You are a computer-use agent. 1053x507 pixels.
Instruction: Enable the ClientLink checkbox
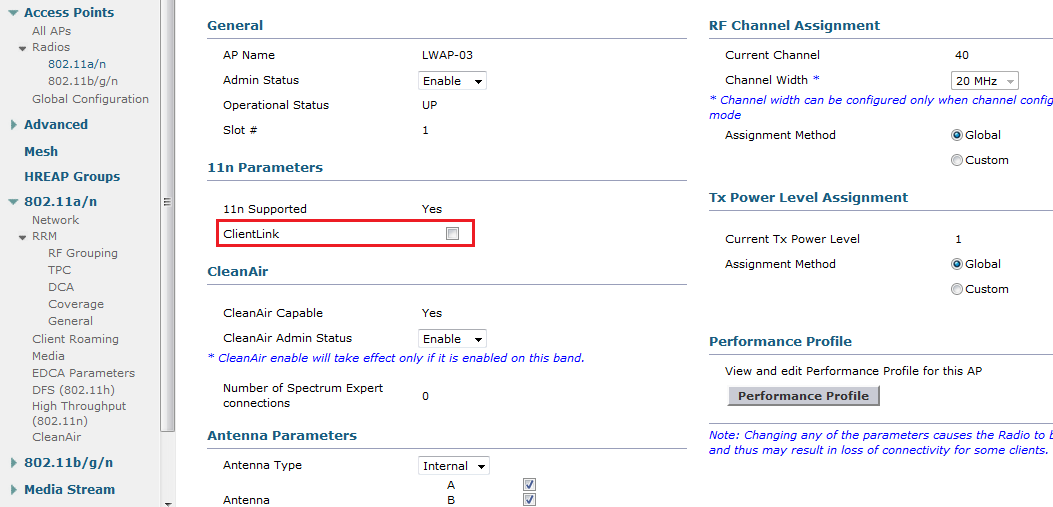452,234
